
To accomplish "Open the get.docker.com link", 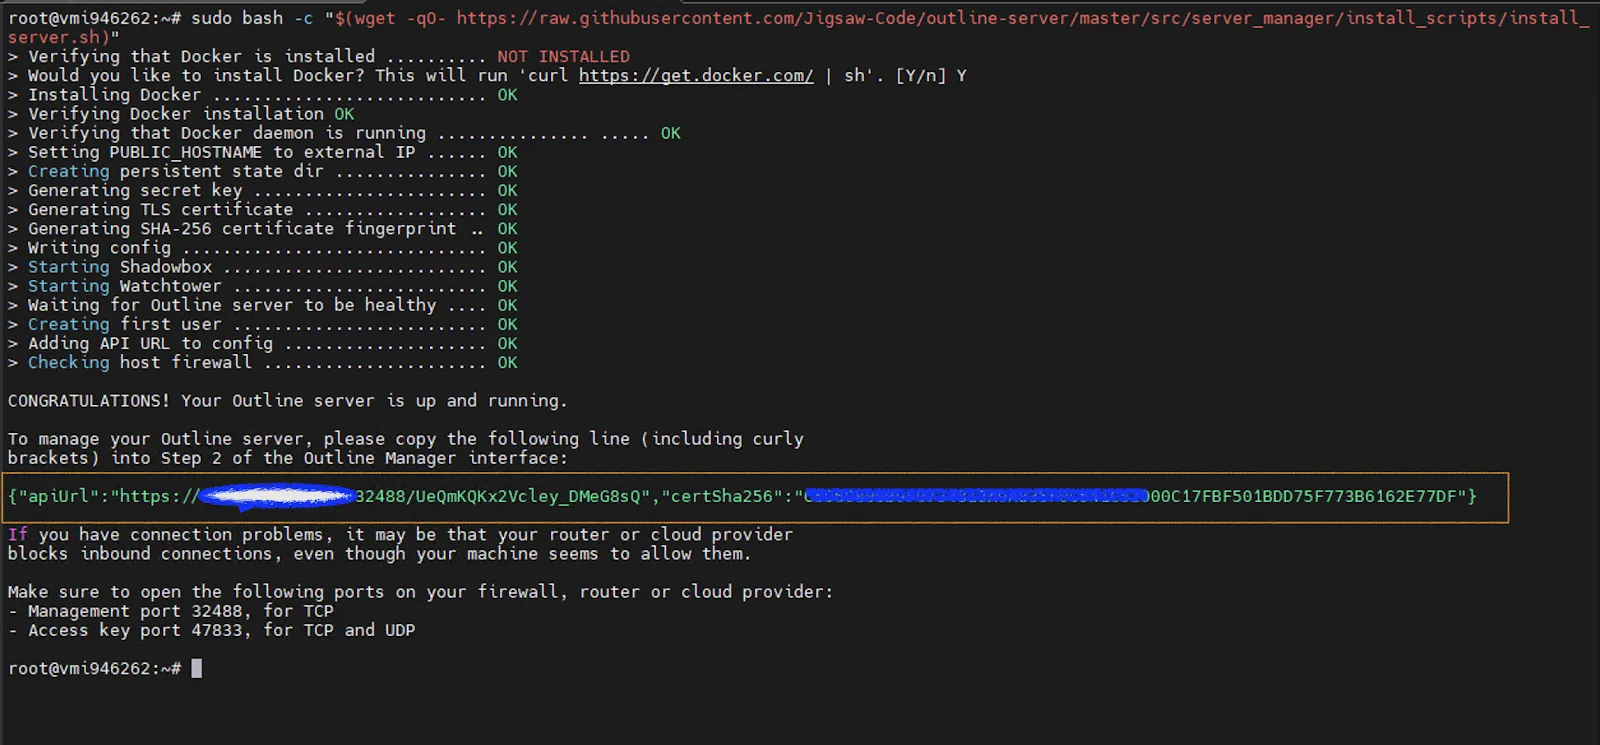I will (x=695, y=76).
